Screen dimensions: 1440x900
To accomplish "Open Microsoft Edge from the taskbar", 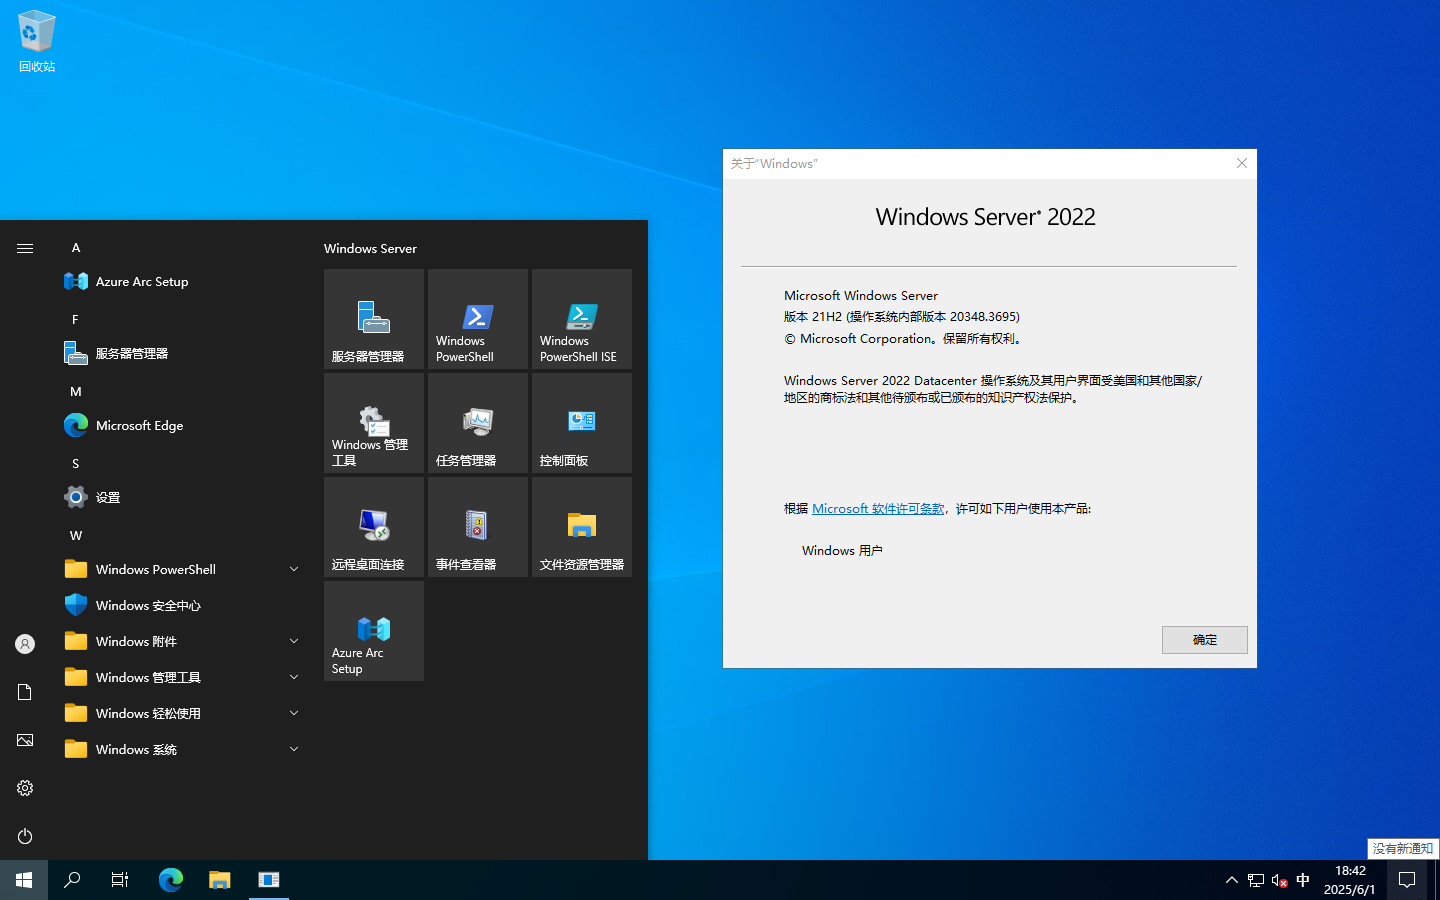I will click(170, 880).
